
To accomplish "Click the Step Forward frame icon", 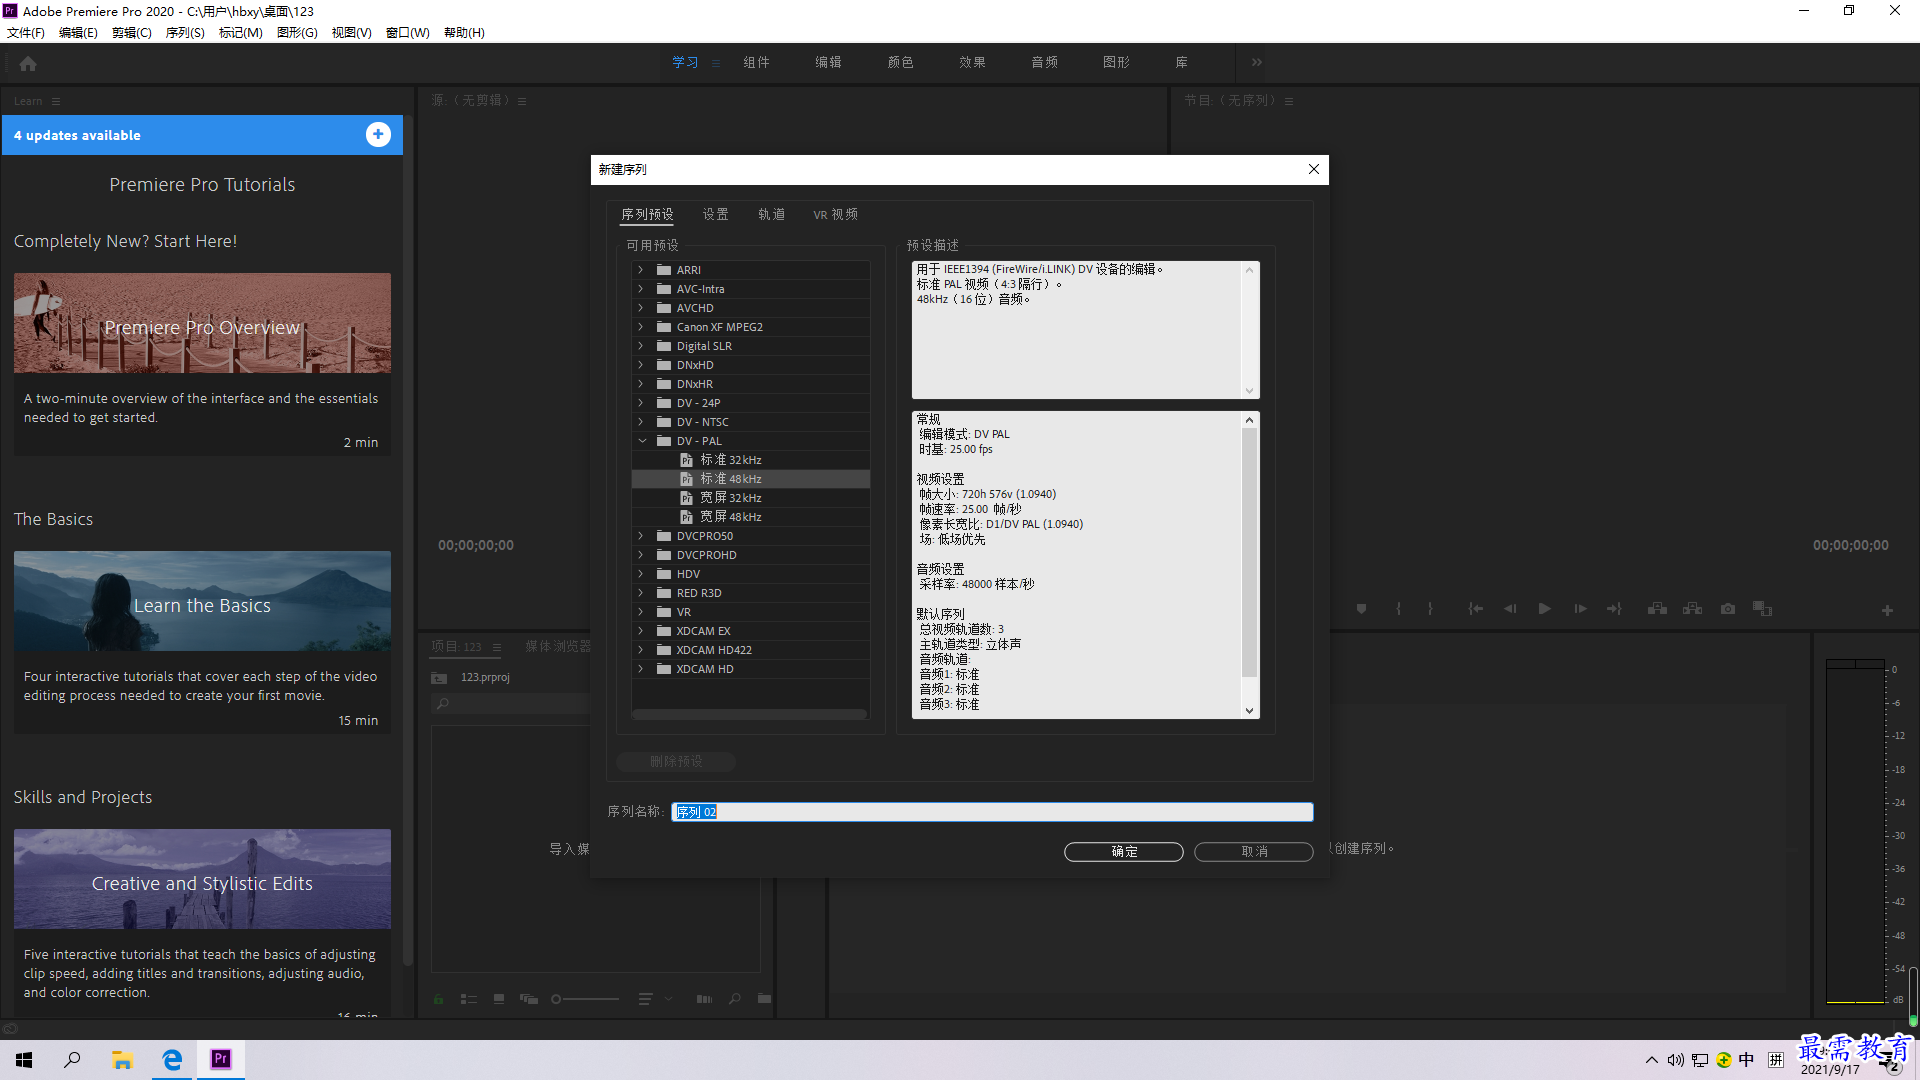I will pos(1580,608).
